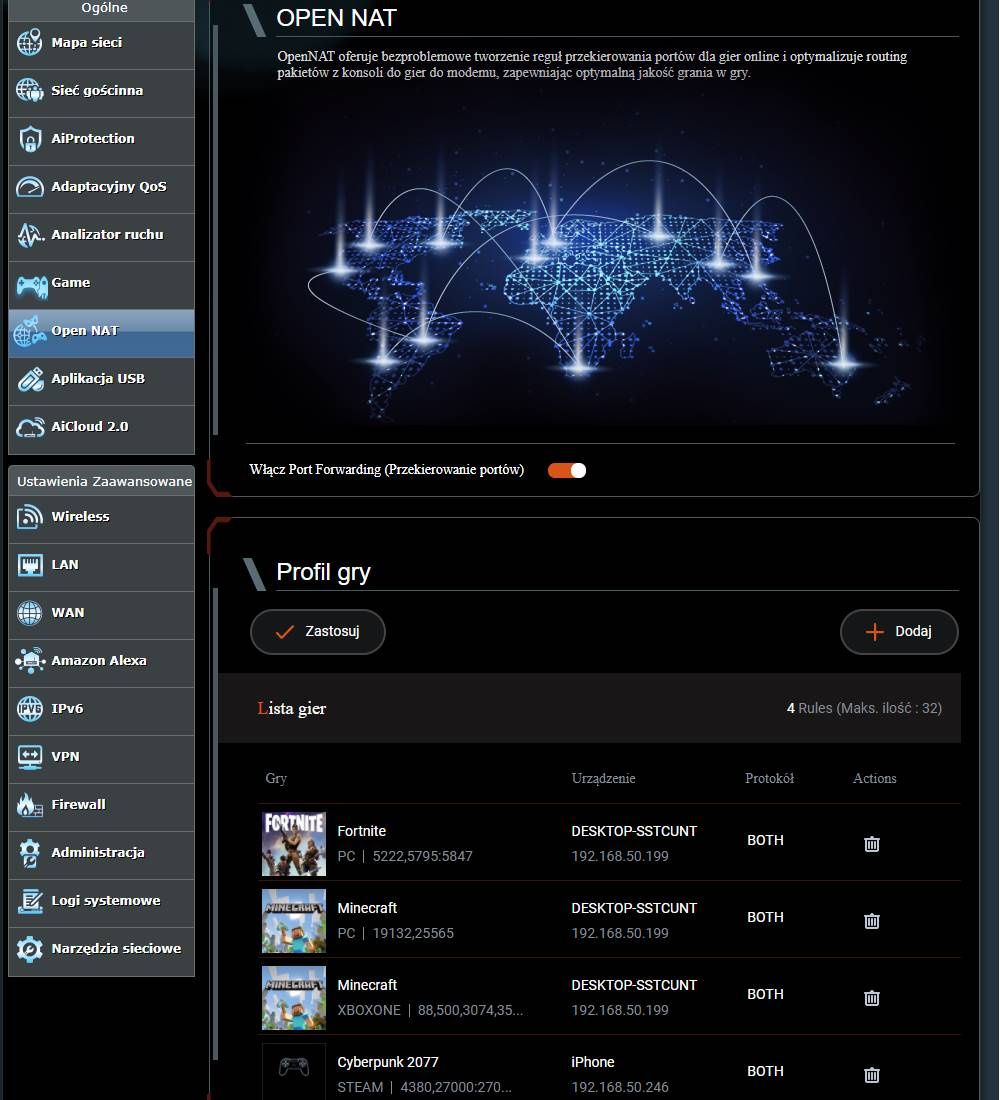The image size is (1000, 1100).
Task: Click the Fortnite game cover thumbnail
Action: pos(294,844)
